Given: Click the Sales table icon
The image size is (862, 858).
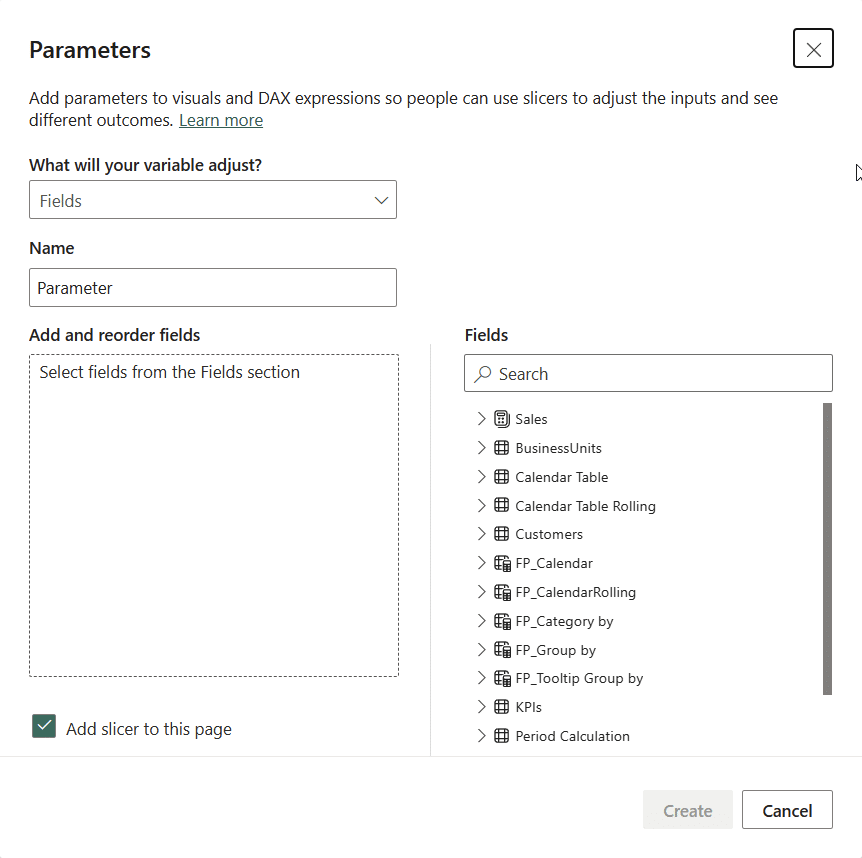Looking at the screenshot, I should (x=500, y=419).
